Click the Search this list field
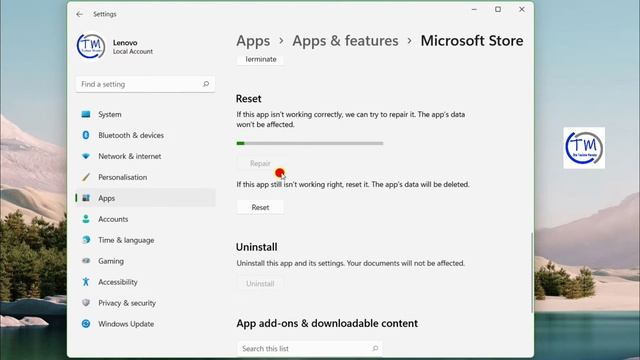 click(x=310, y=348)
